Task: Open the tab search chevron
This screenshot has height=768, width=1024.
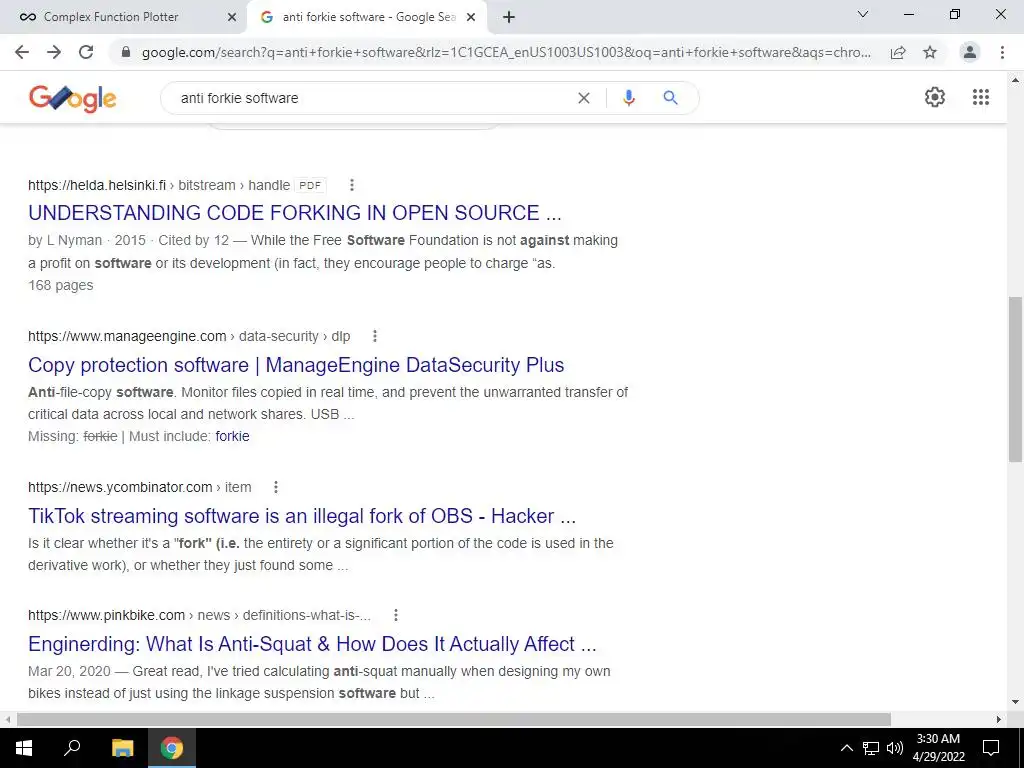Action: [x=863, y=14]
